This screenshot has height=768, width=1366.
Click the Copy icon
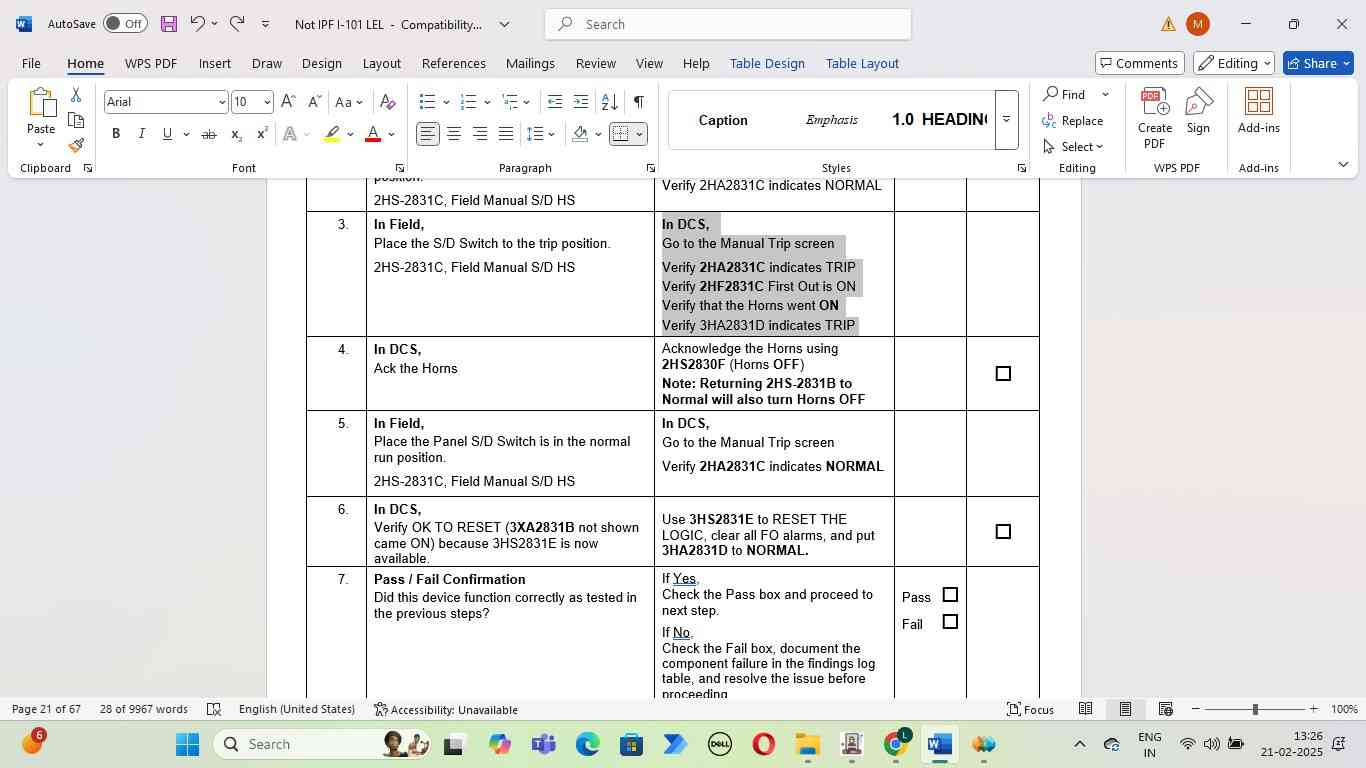click(x=76, y=121)
